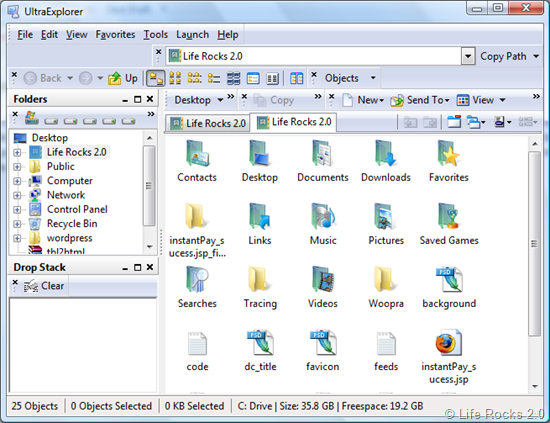Minimize the Folders panel
Image resolution: width=550 pixels, height=423 pixels.
125,100
